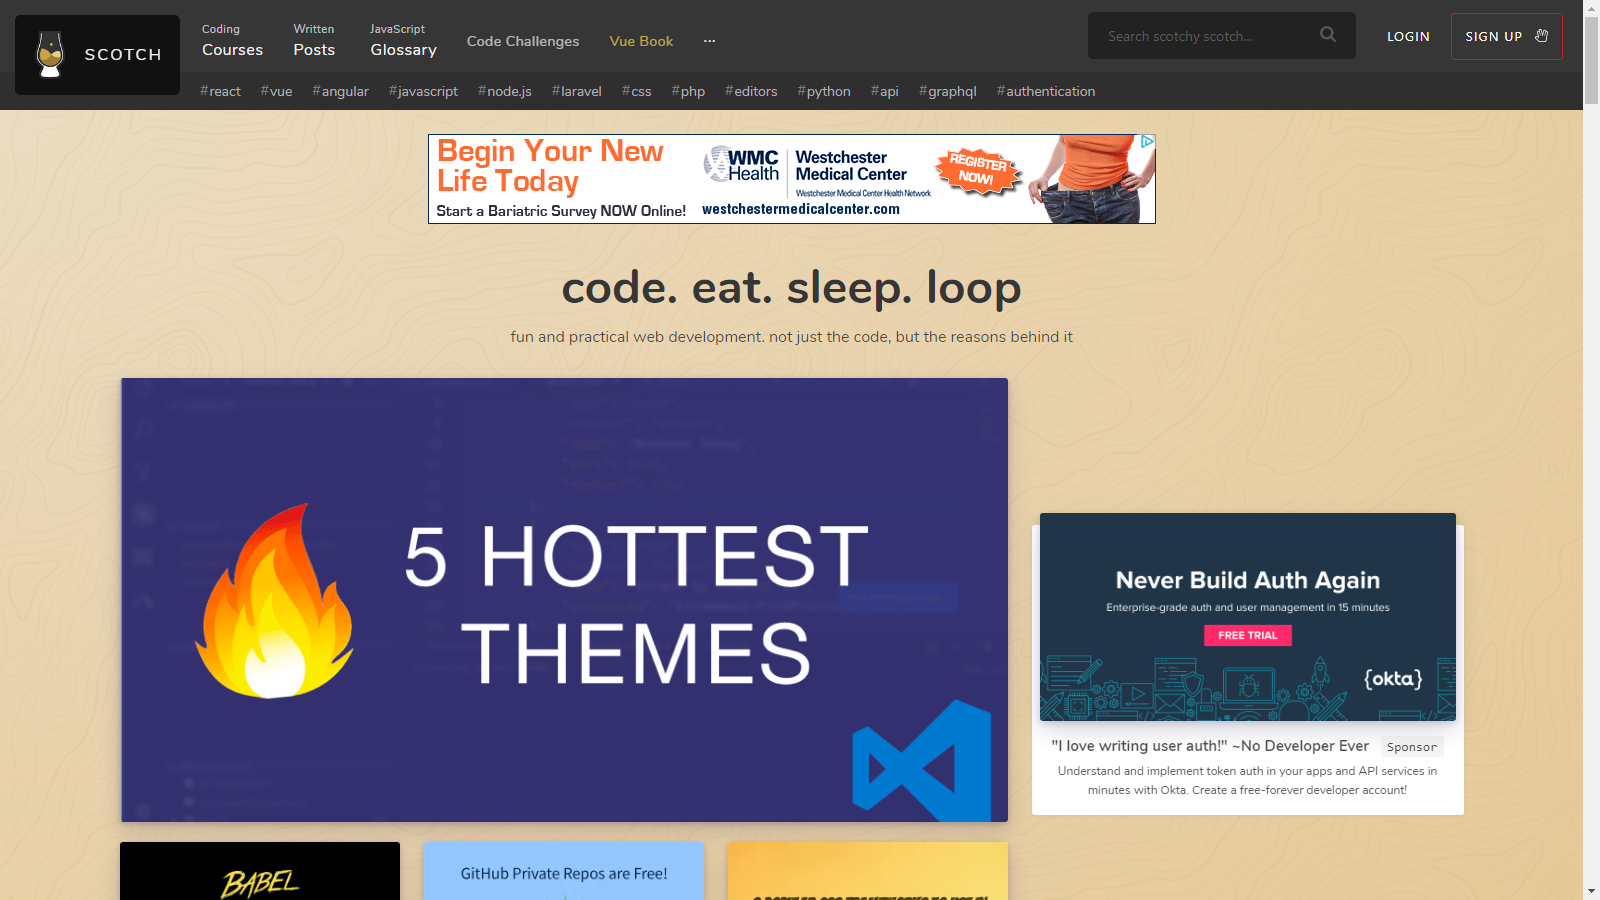The width and height of the screenshot is (1600, 900).
Task: Go to Code Challenges
Action: 523,41
